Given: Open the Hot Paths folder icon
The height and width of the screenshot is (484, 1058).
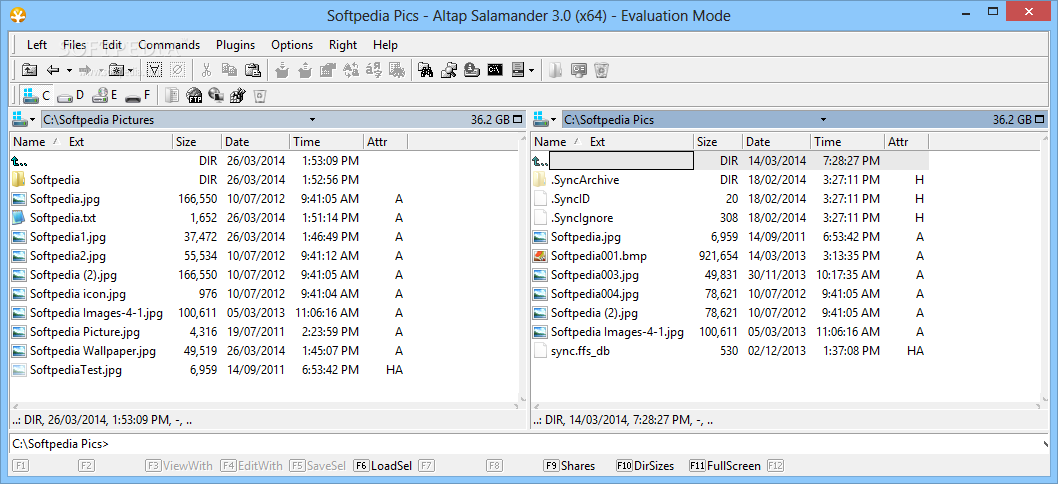Looking at the screenshot, I should click(116, 70).
